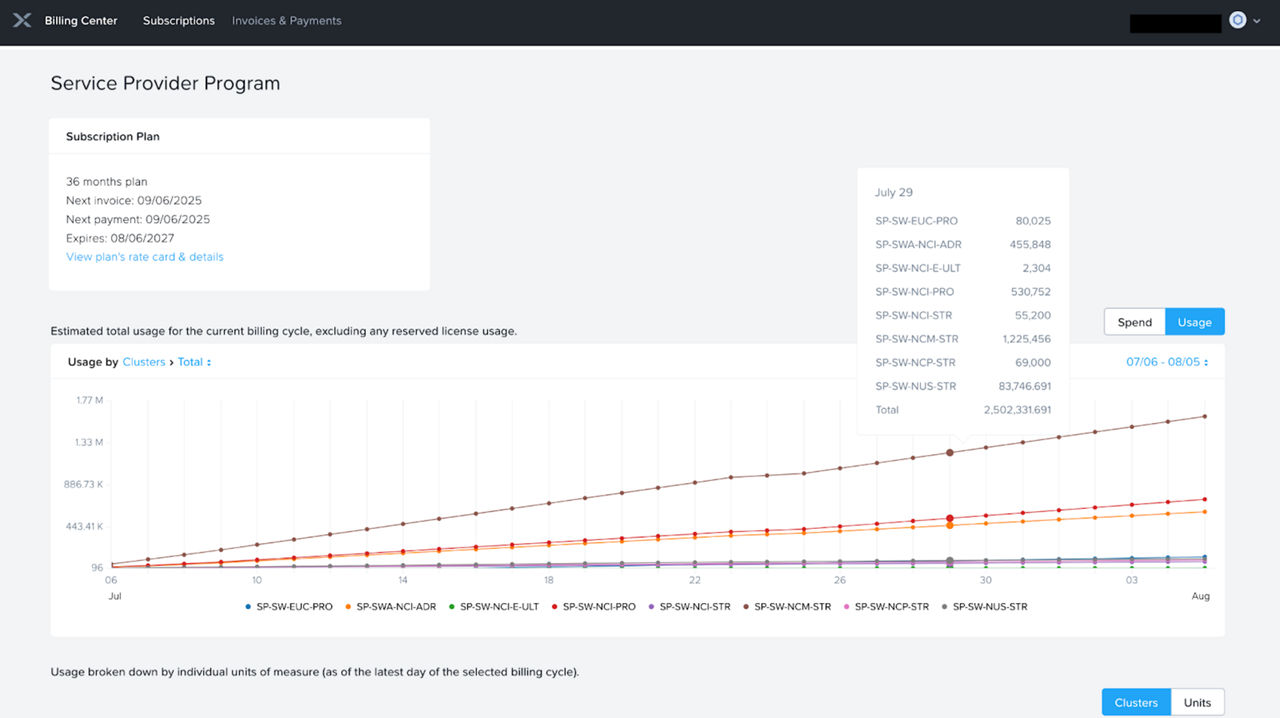Open the account menu chevron next to the avatar
This screenshot has height=718, width=1280.
(1257, 20)
